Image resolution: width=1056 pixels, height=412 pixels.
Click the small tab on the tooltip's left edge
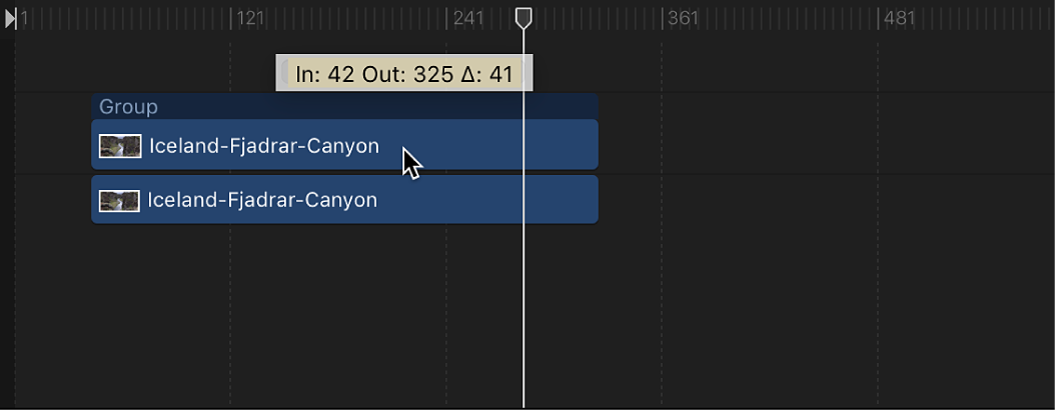(x=284, y=73)
